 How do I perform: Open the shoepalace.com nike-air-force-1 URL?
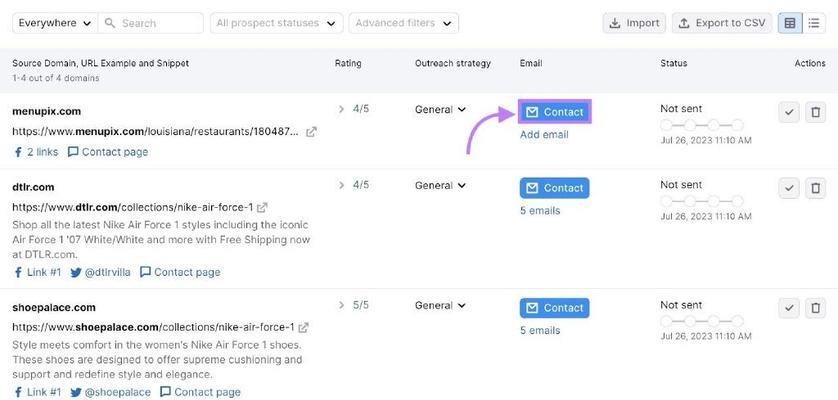click(153, 327)
